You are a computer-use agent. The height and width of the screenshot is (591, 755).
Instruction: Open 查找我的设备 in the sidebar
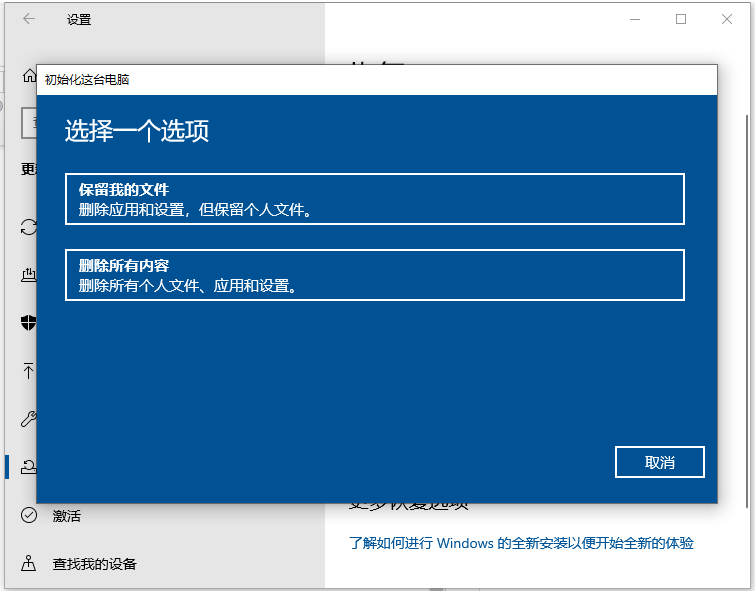tap(94, 564)
